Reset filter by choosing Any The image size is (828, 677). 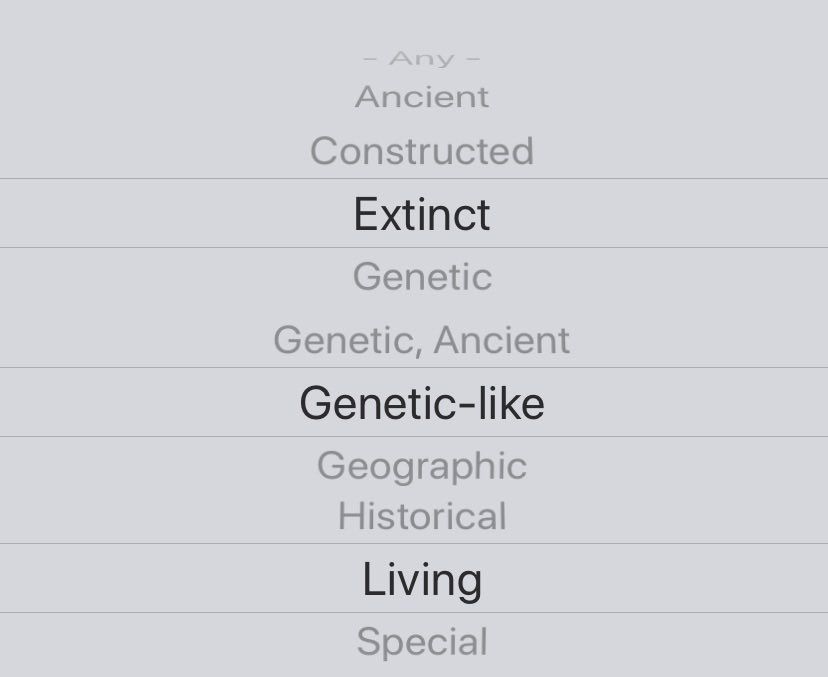[x=421, y=59]
